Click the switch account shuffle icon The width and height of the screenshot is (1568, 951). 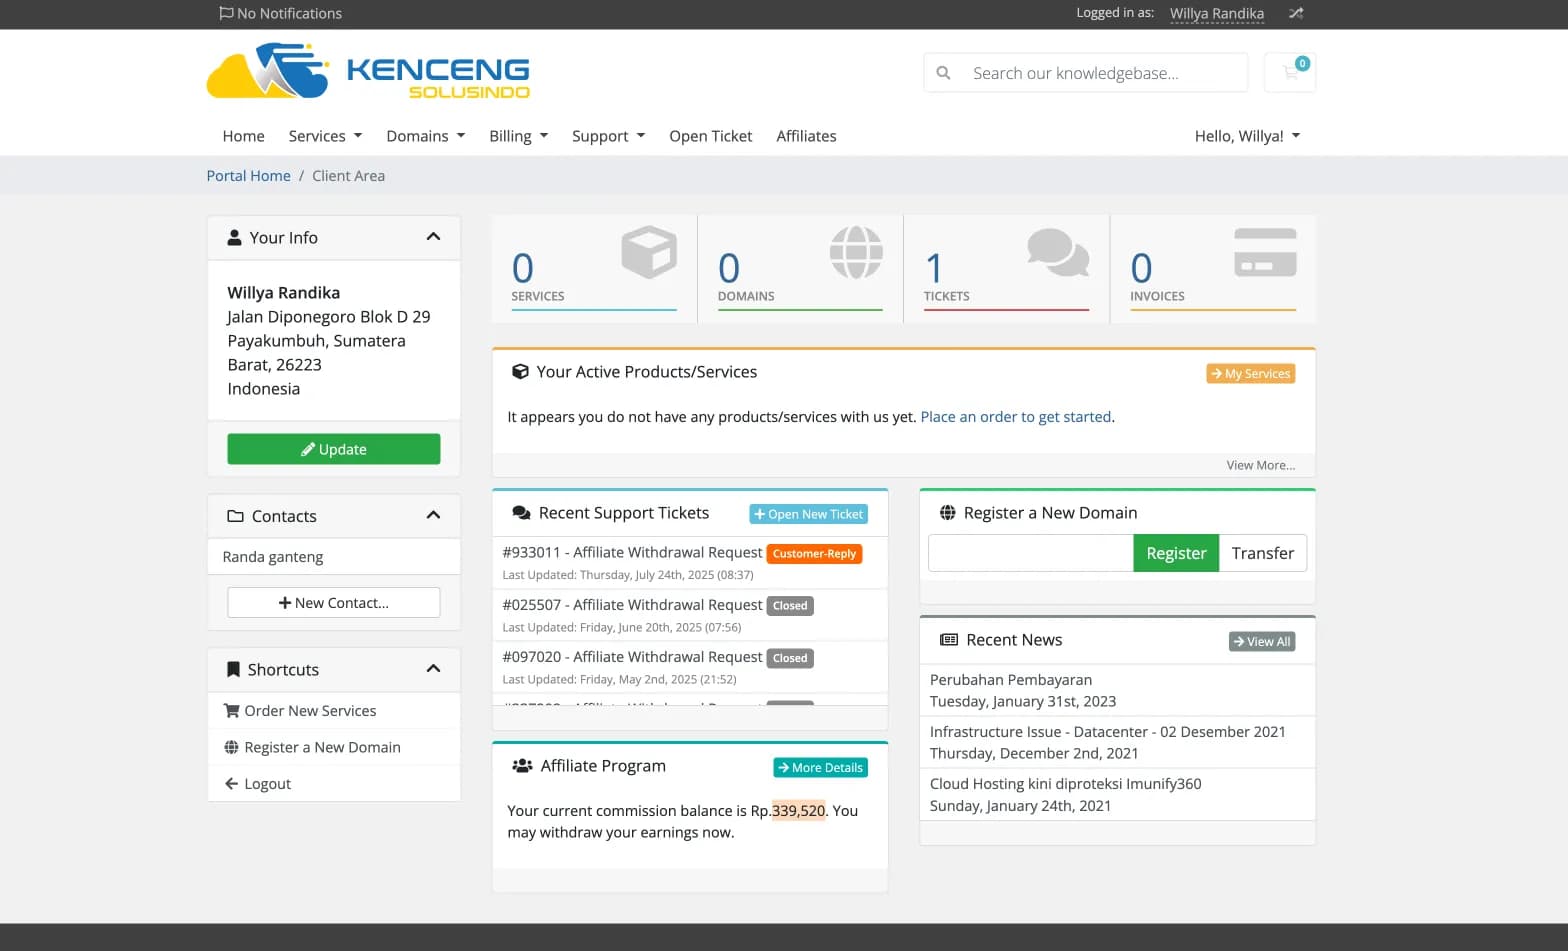click(x=1296, y=13)
